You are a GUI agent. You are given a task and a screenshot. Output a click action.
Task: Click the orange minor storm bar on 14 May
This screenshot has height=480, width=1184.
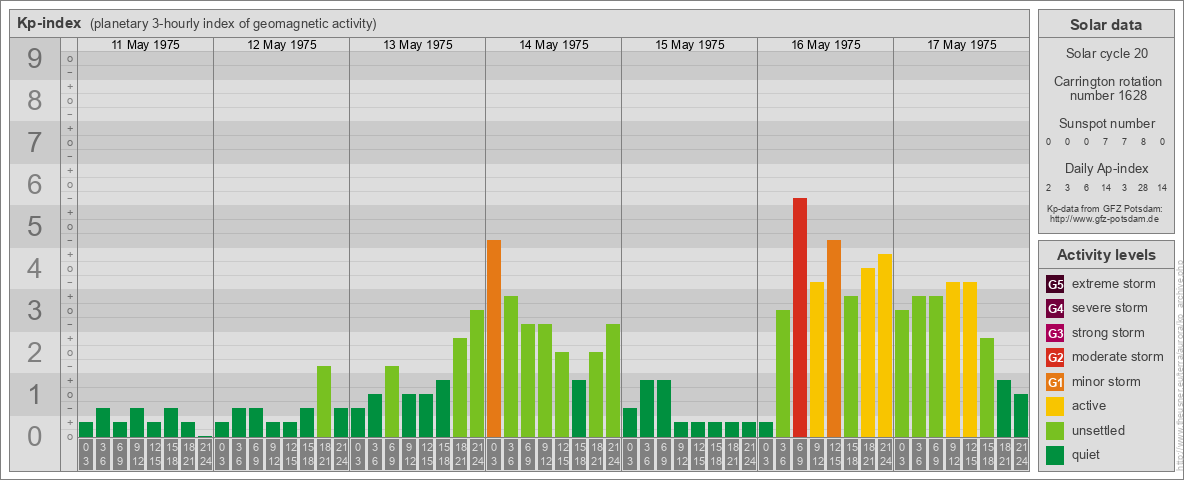click(494, 338)
